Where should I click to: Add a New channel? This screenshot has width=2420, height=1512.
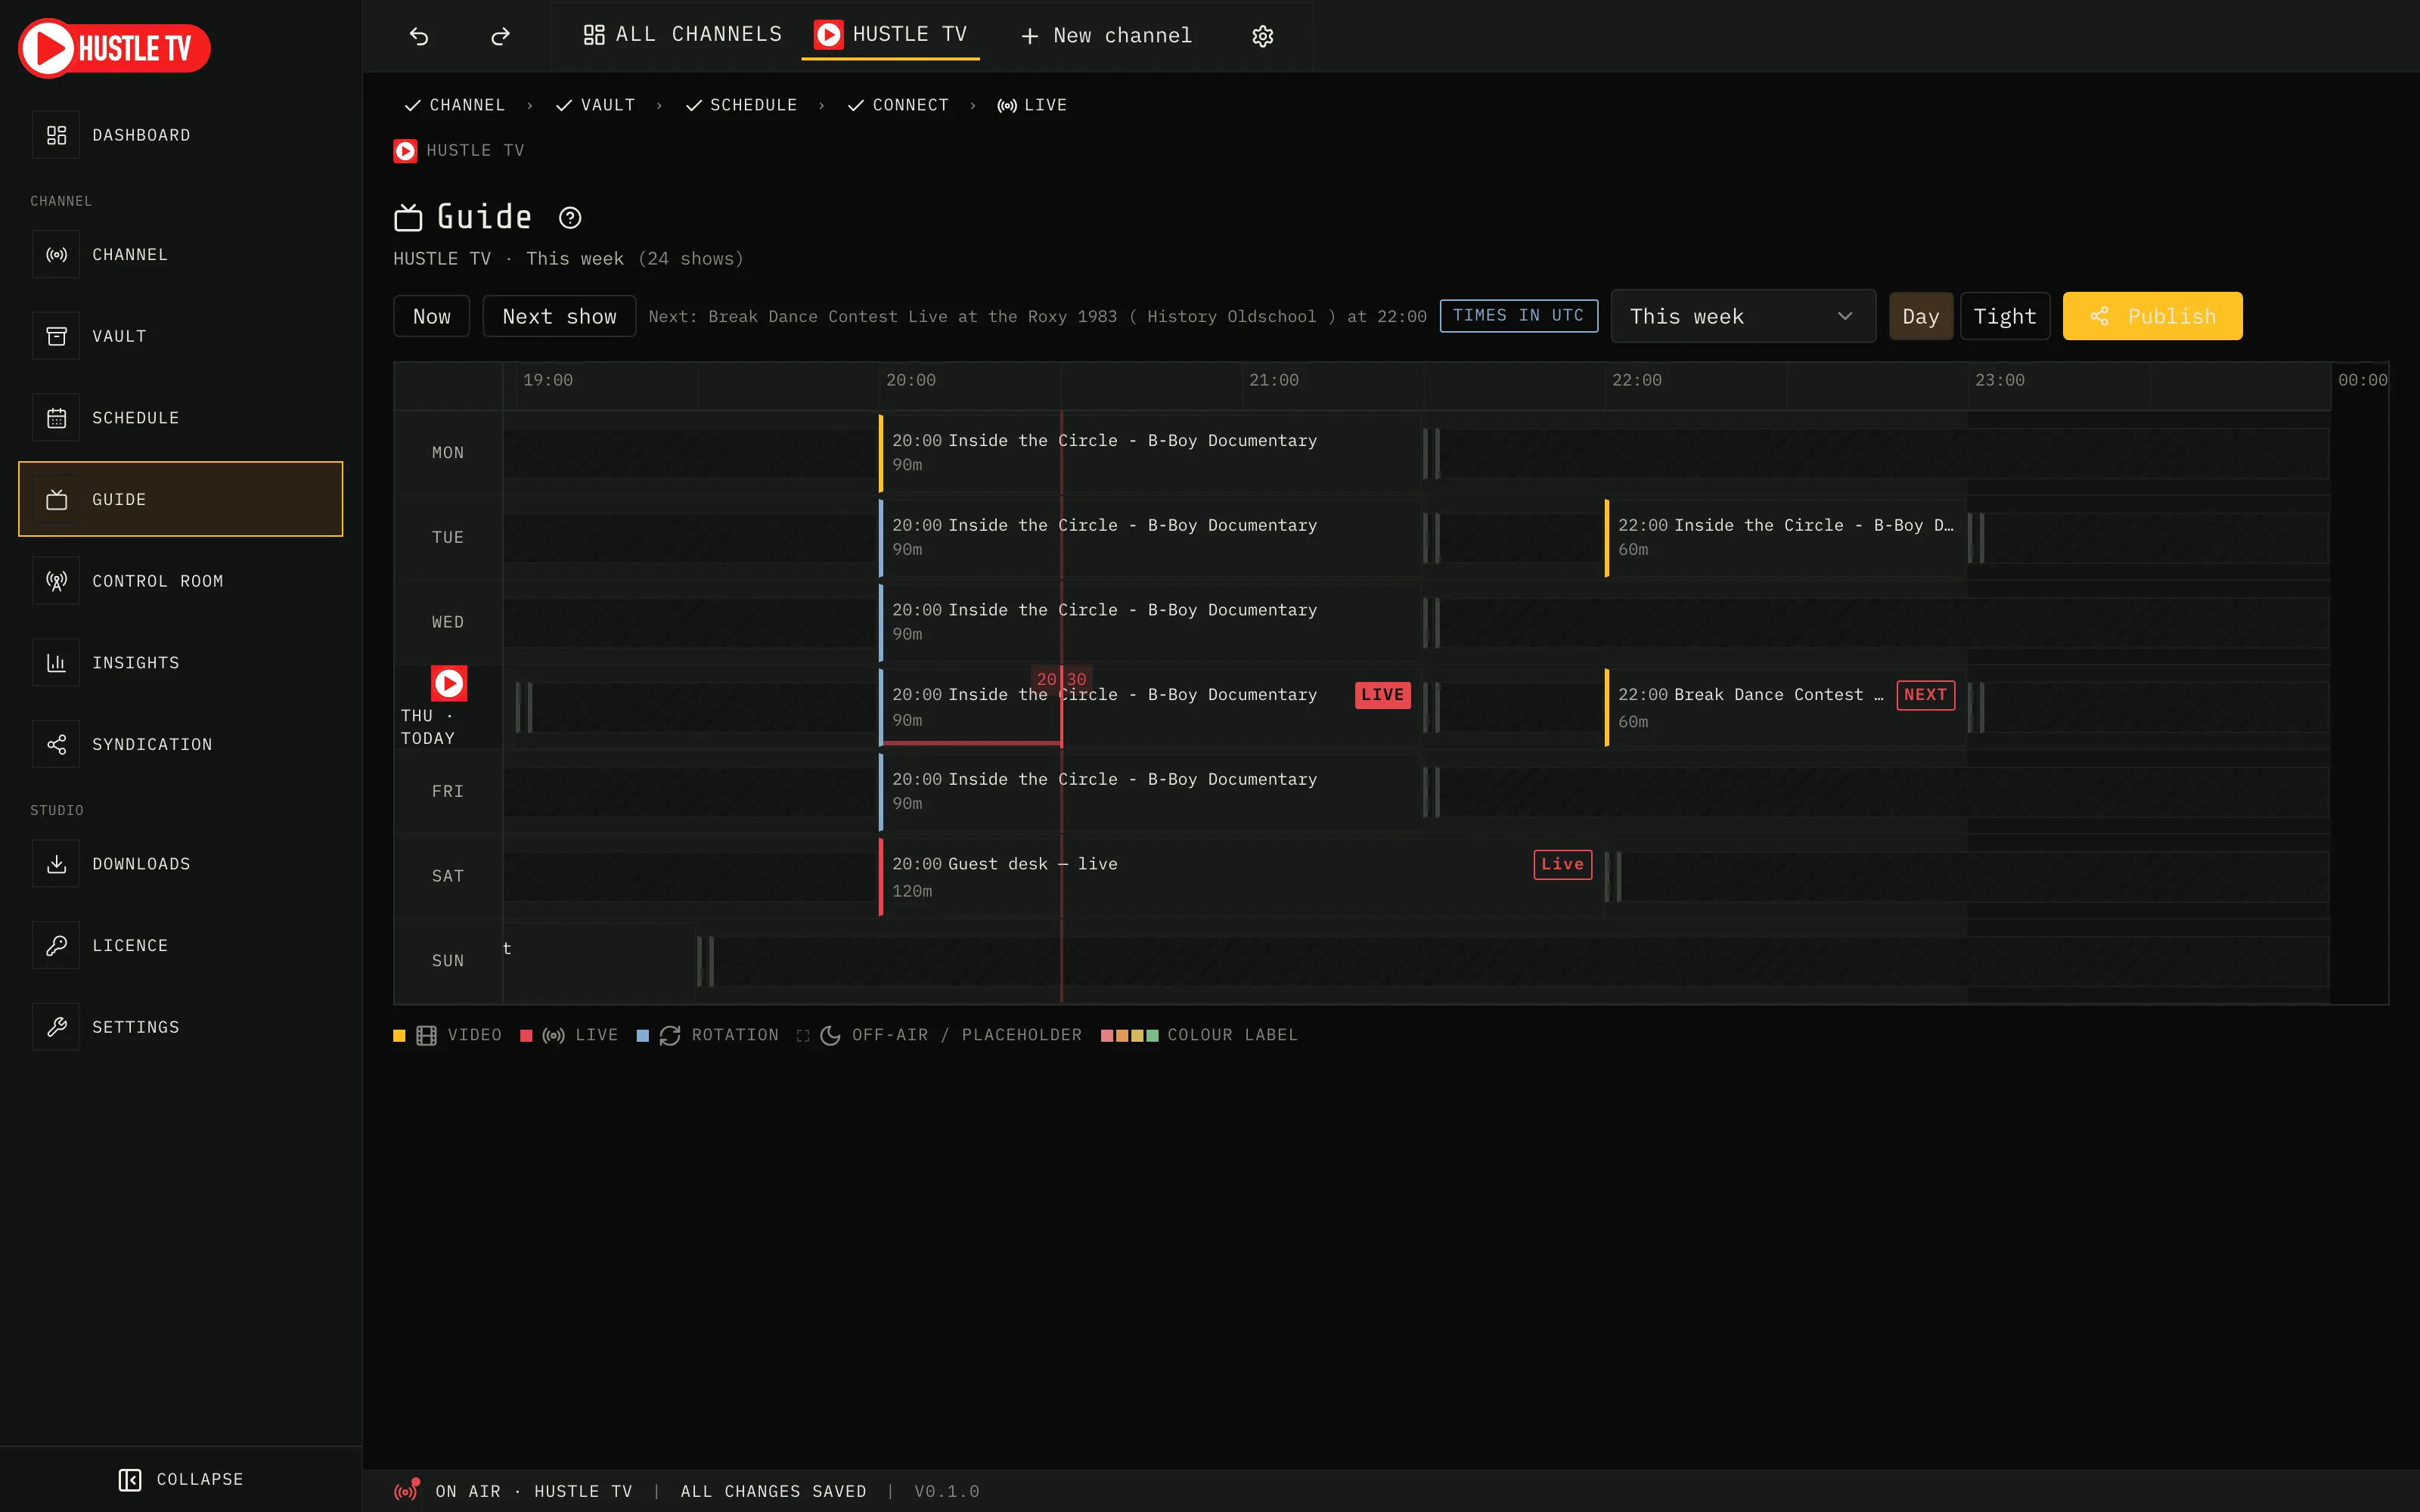tap(1106, 36)
